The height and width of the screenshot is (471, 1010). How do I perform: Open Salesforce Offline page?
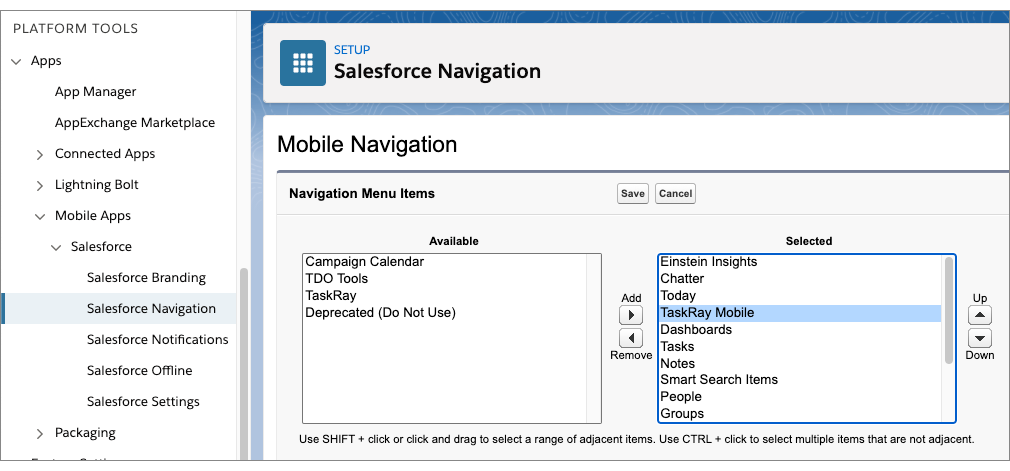click(140, 370)
